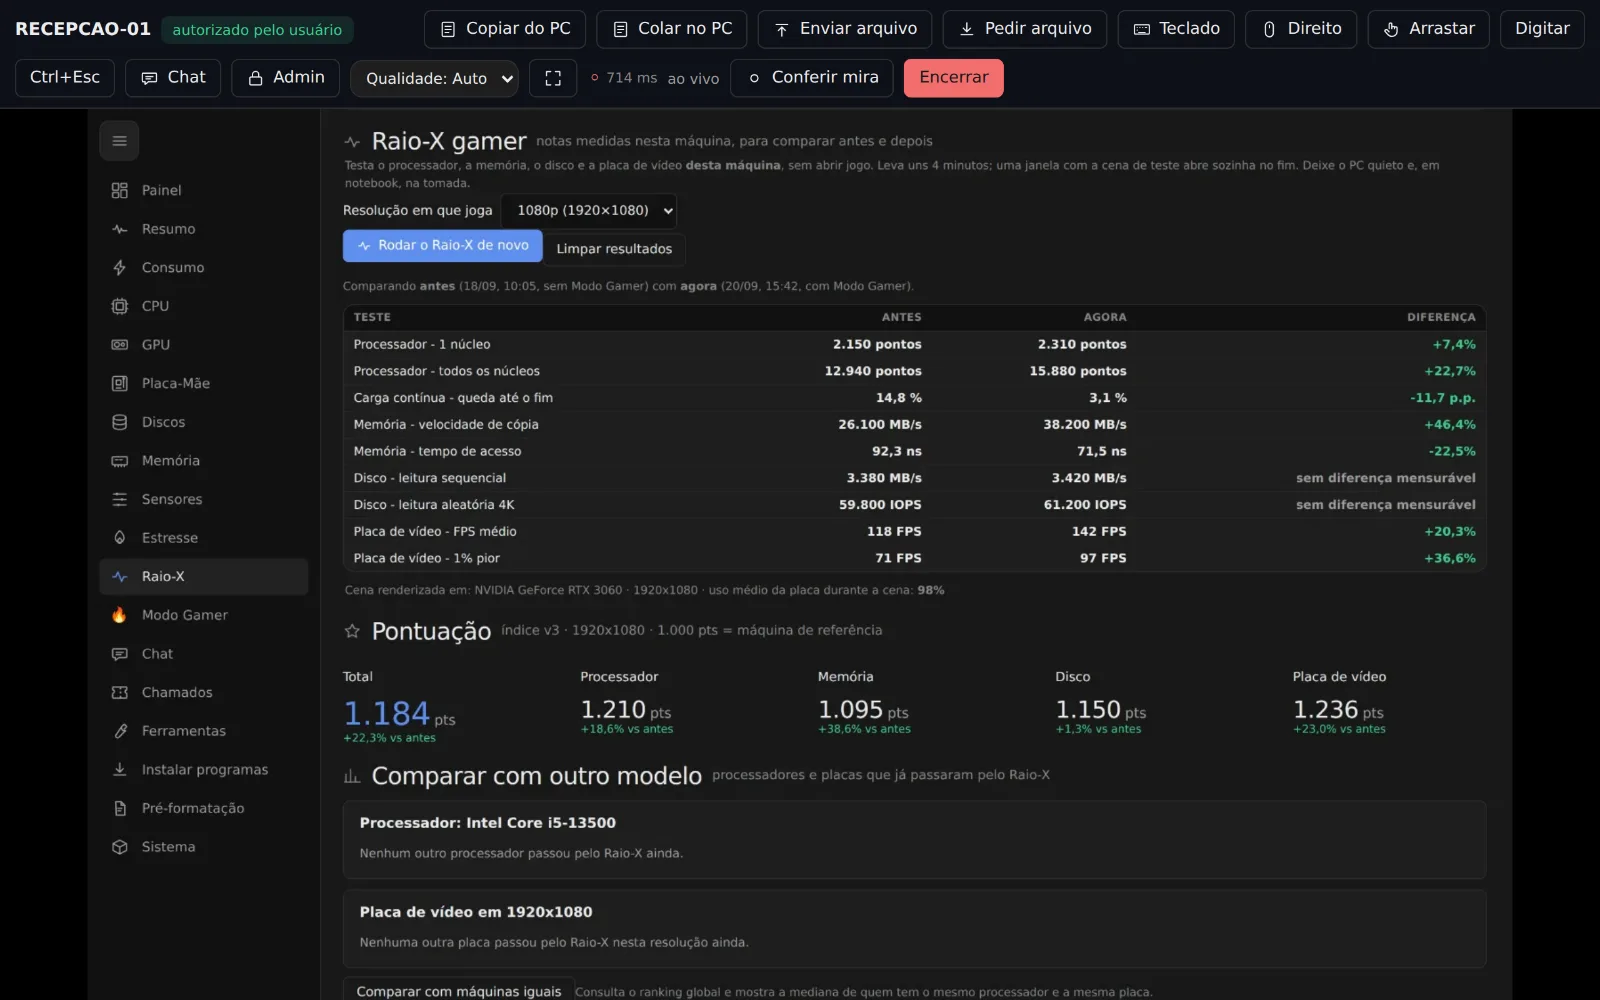Click Rodar o Raio-X de novo

[x=442, y=246]
